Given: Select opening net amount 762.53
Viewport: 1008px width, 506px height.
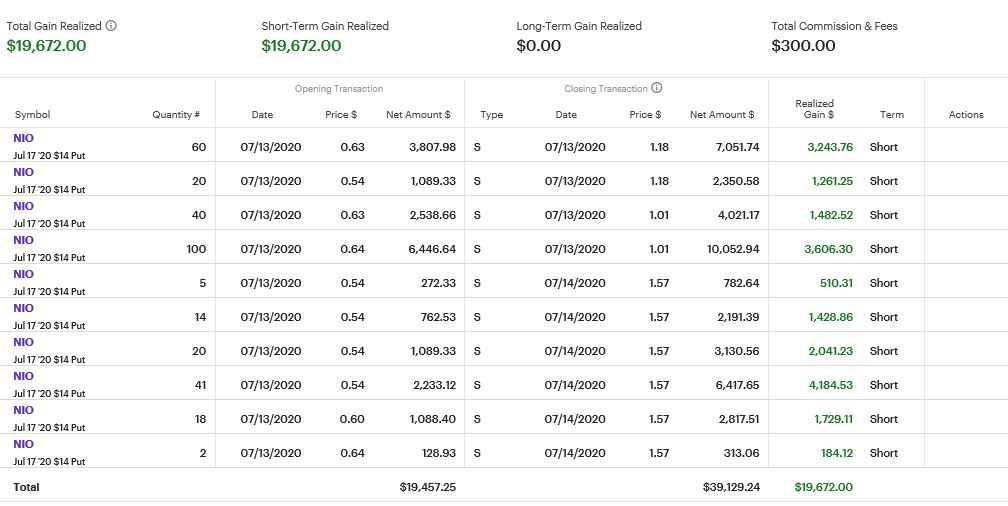Looking at the screenshot, I should (x=438, y=318).
